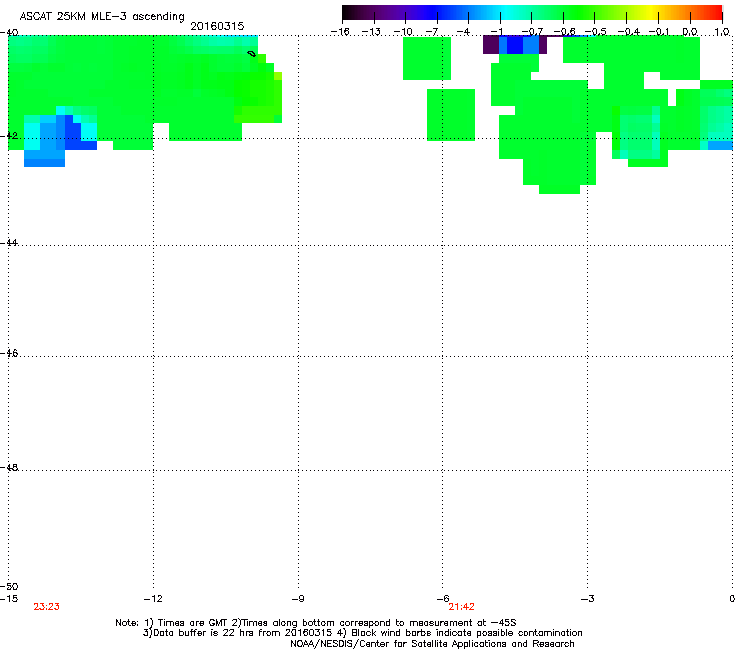Screen dimensions: 740x650
Task: Select the 1.0 color scale label
Action: [722, 32]
